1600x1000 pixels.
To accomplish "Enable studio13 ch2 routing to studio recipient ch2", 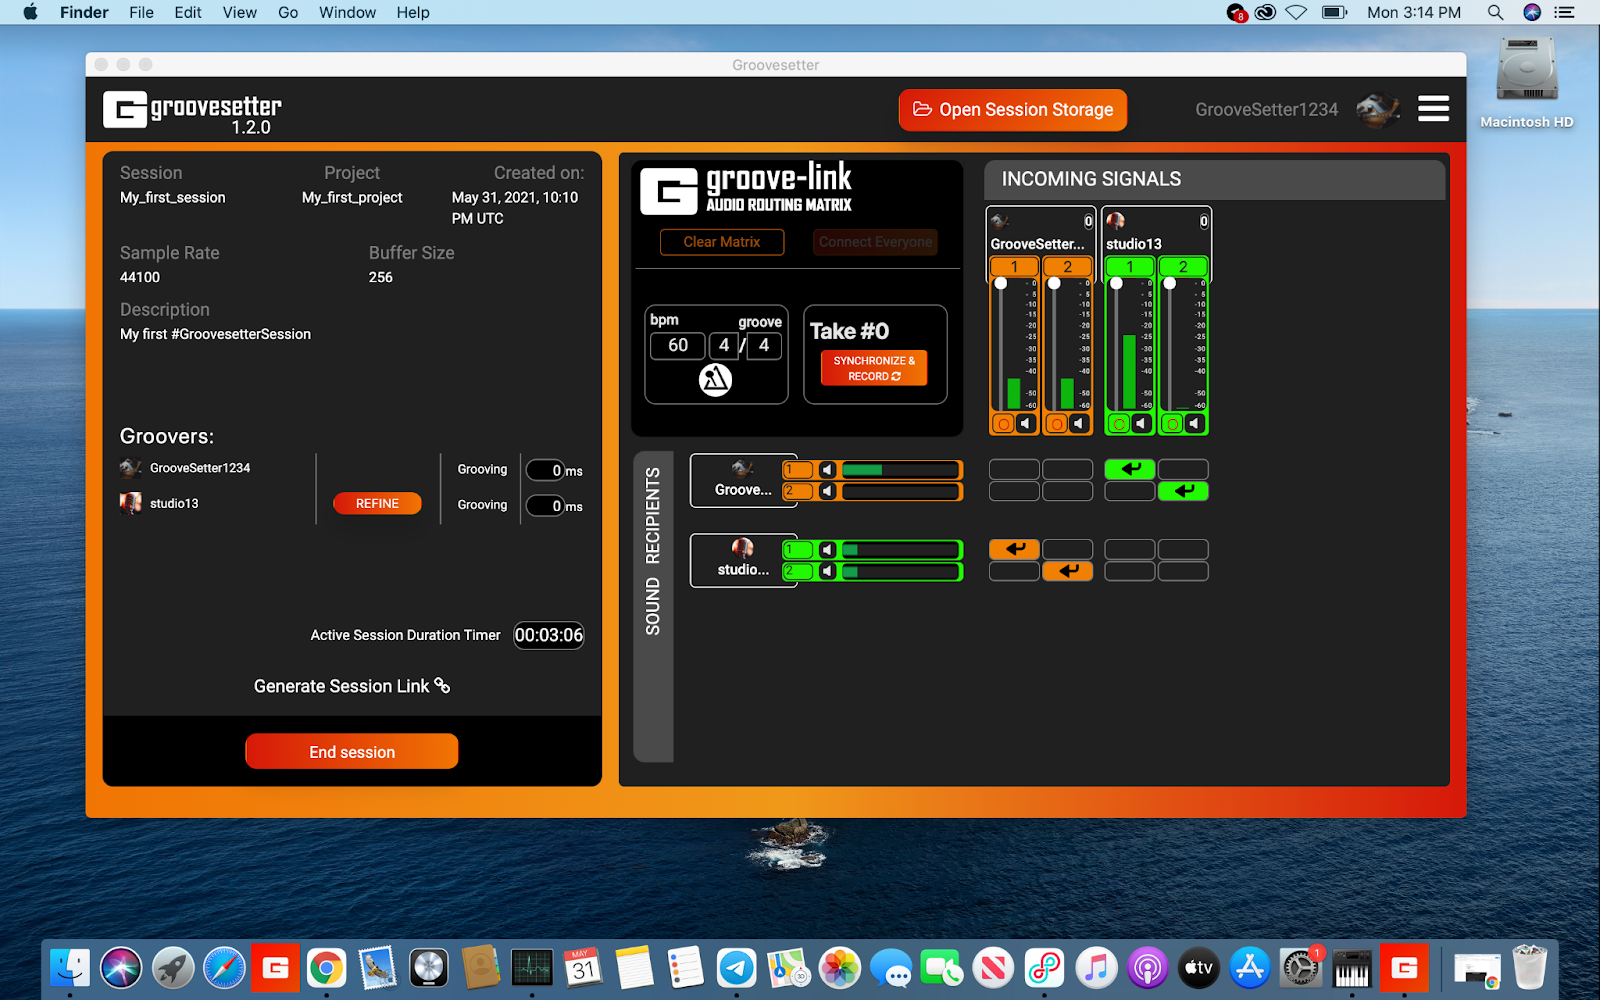I will [1183, 571].
